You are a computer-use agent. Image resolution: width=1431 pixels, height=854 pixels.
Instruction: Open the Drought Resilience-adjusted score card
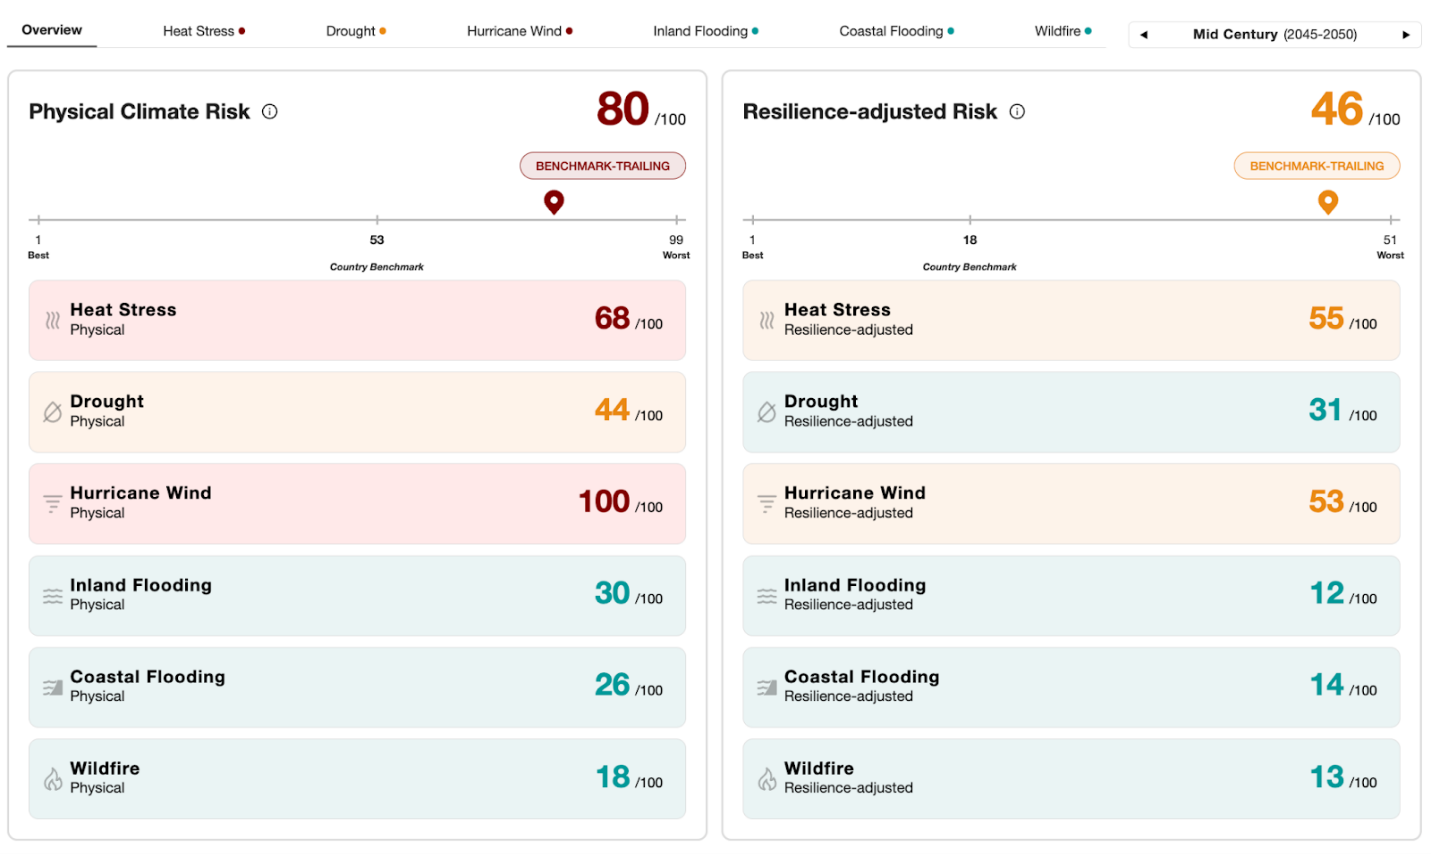pyautogui.click(x=1071, y=412)
